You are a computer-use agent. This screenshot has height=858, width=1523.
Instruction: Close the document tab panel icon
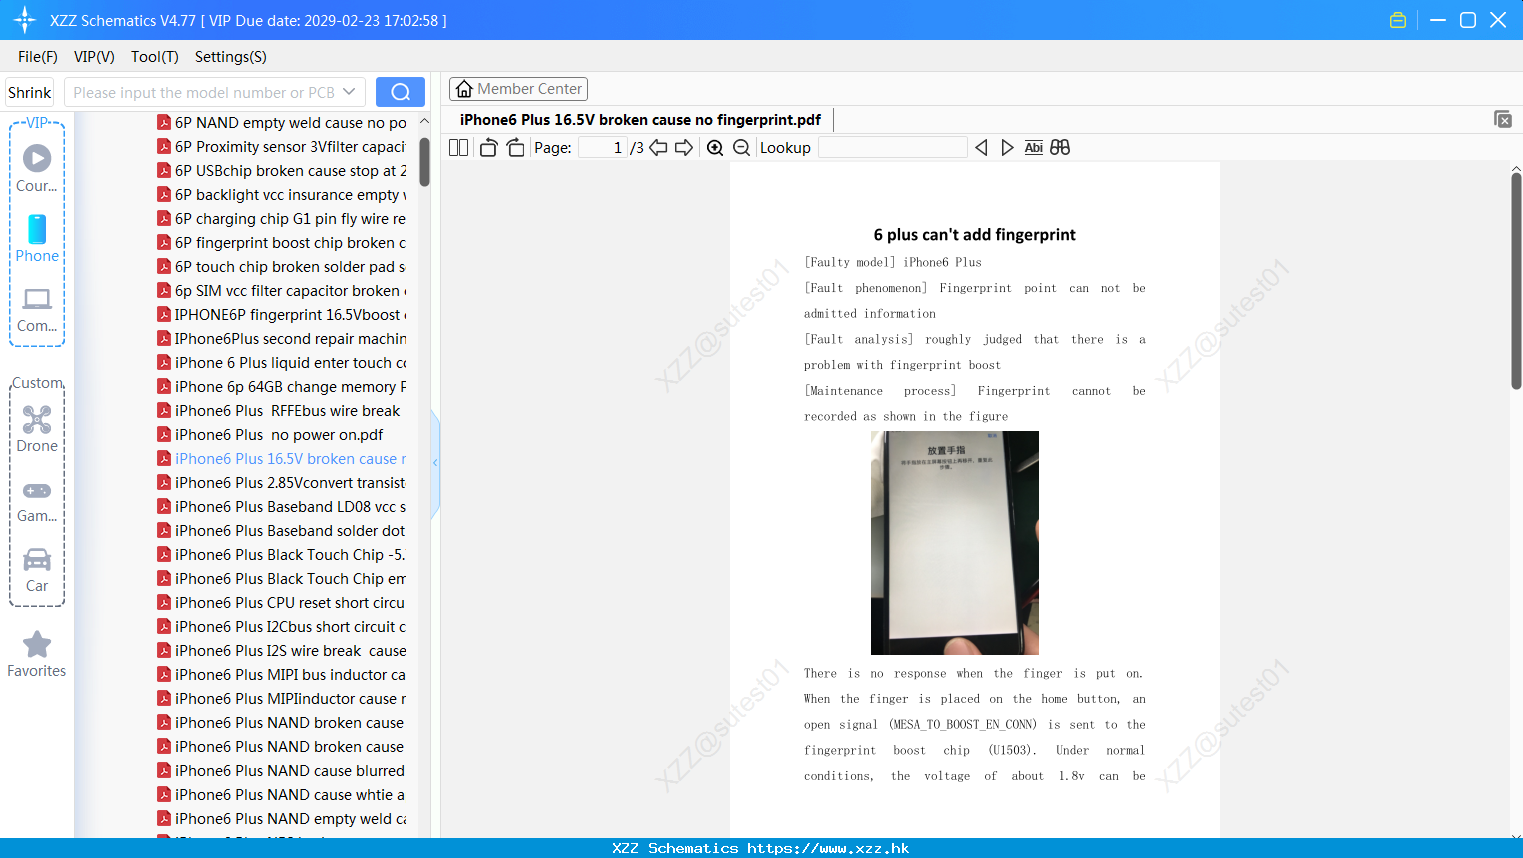pos(1503,119)
